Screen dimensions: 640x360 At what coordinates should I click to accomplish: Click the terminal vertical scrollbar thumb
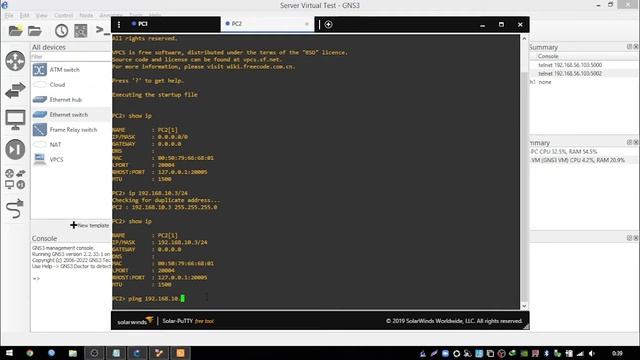(x=524, y=187)
